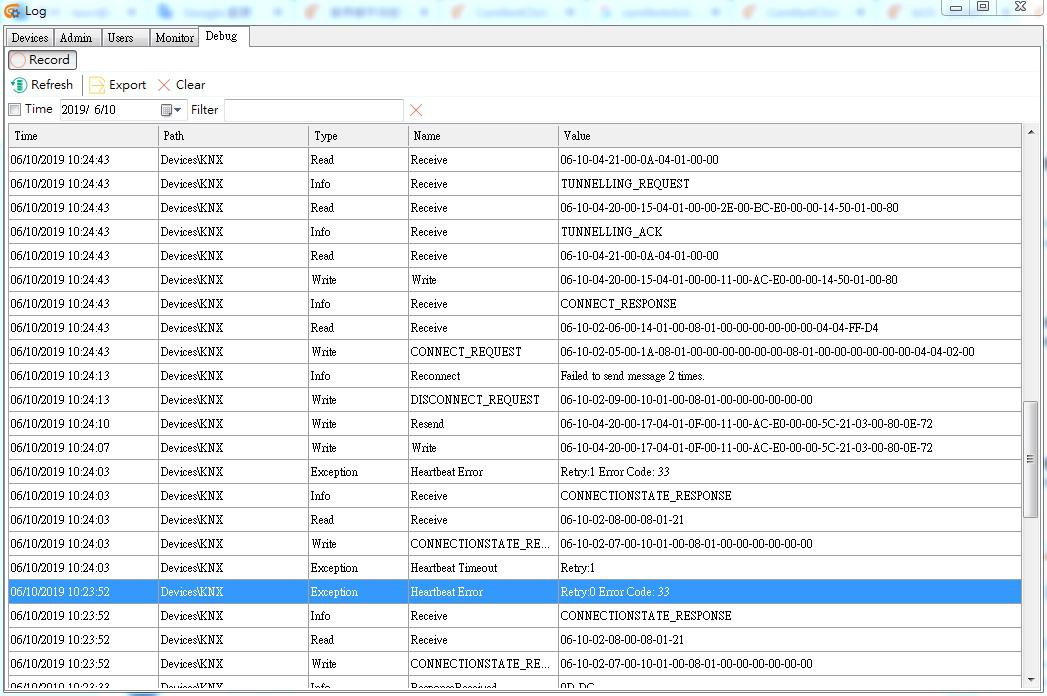Select value 06-10-02-09-00-10-01 of DISCONNECT_REQUEST
The image size is (1047, 696).
(x=789, y=400)
